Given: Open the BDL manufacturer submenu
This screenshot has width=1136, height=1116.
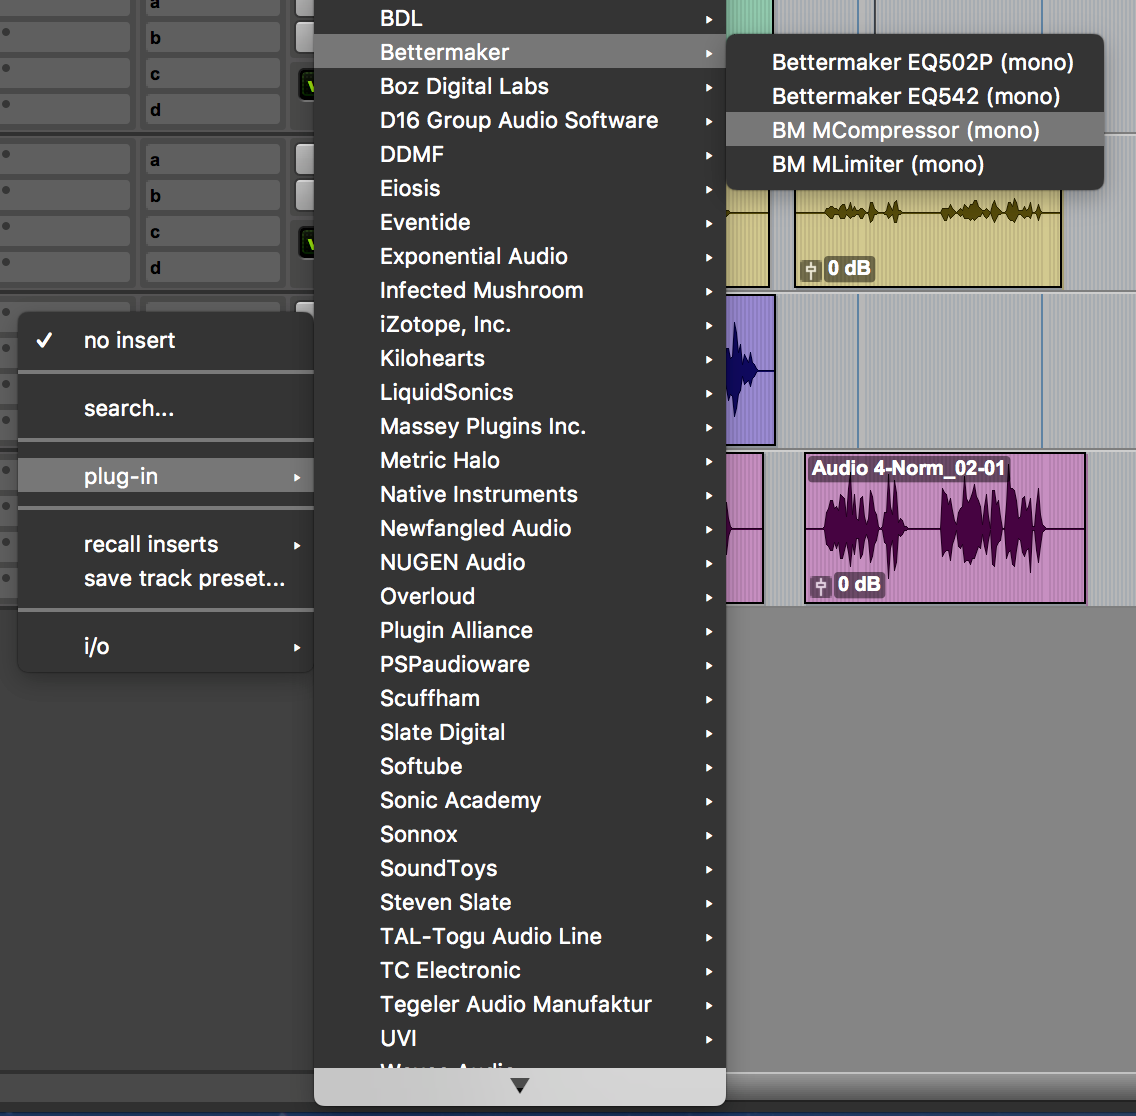Looking at the screenshot, I should pyautogui.click(x=519, y=18).
